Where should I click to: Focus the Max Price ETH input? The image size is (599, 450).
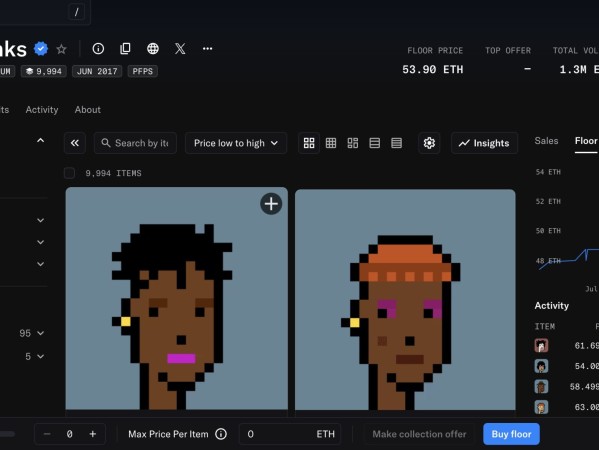pos(290,434)
